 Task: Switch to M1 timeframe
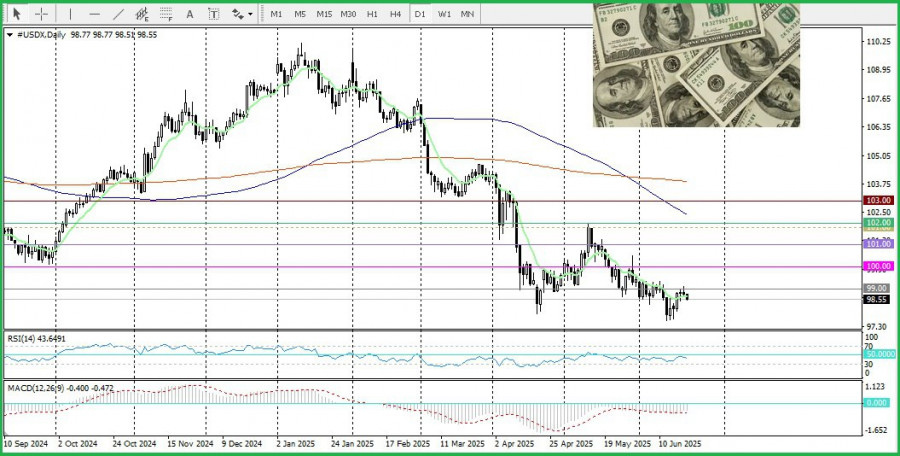(276, 14)
